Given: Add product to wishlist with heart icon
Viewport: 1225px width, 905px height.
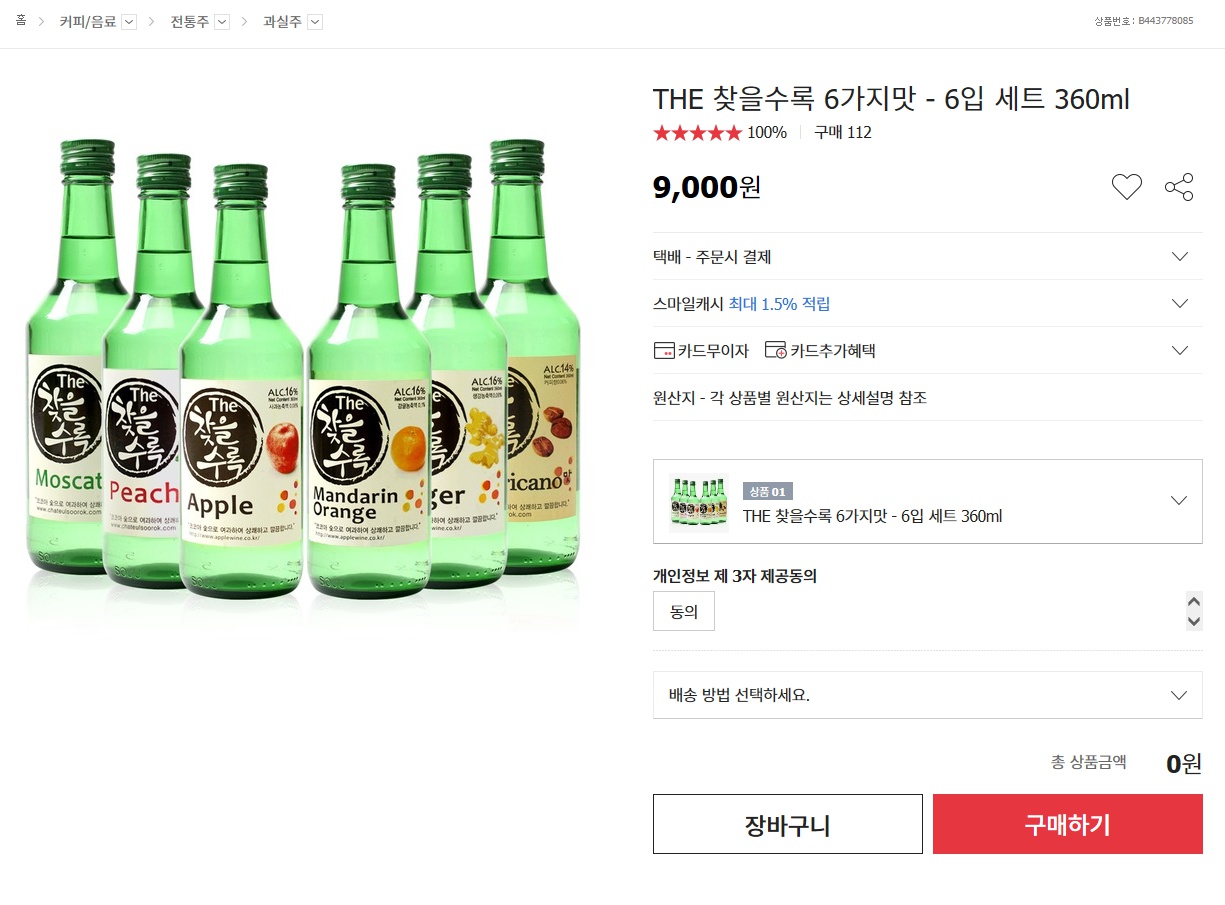Looking at the screenshot, I should click(x=1126, y=187).
